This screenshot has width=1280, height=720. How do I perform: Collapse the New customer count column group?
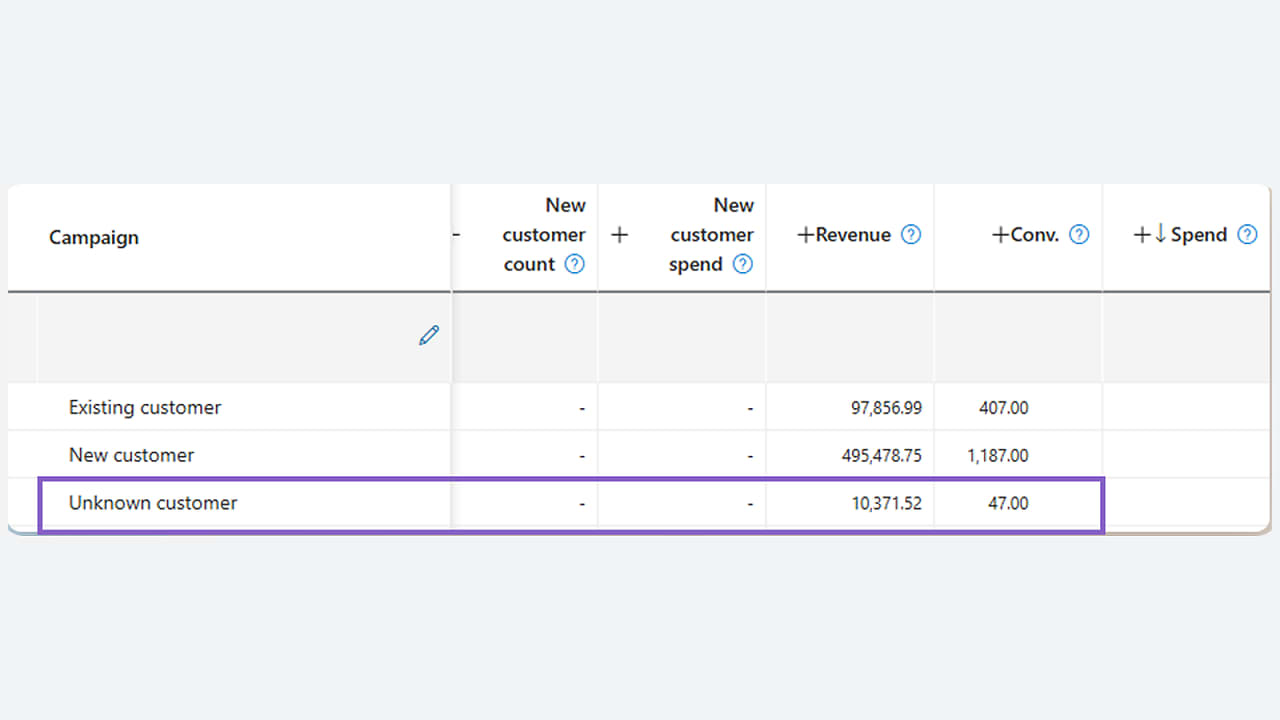[x=455, y=234]
